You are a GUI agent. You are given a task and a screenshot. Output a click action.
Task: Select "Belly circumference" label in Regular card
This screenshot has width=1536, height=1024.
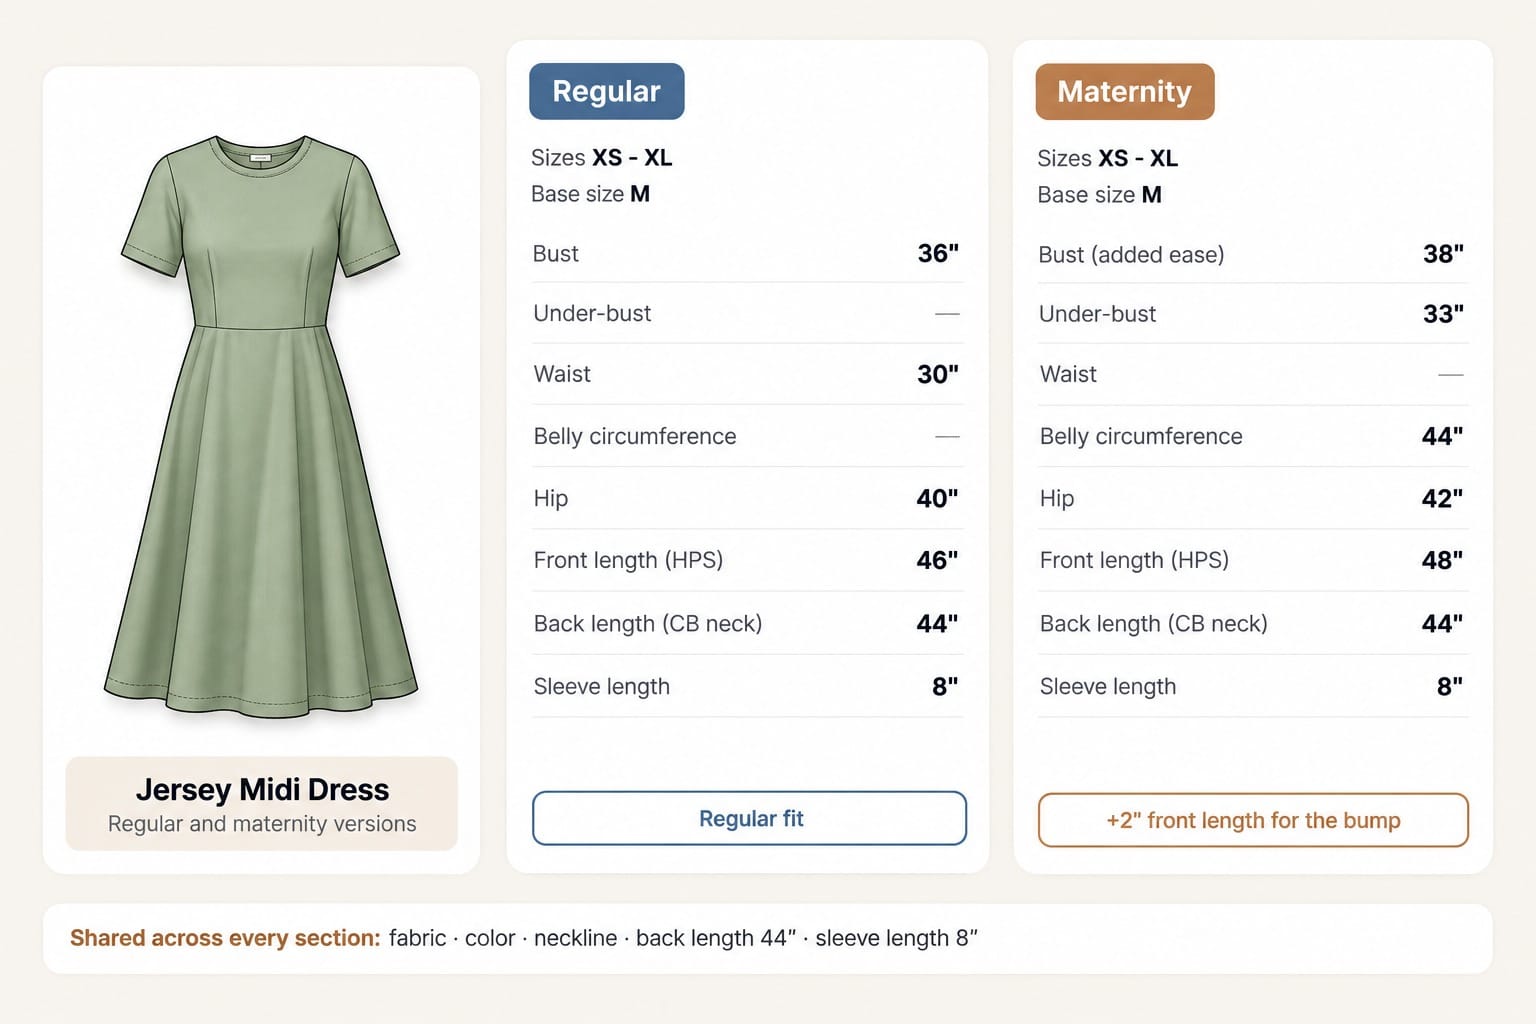pyautogui.click(x=635, y=436)
